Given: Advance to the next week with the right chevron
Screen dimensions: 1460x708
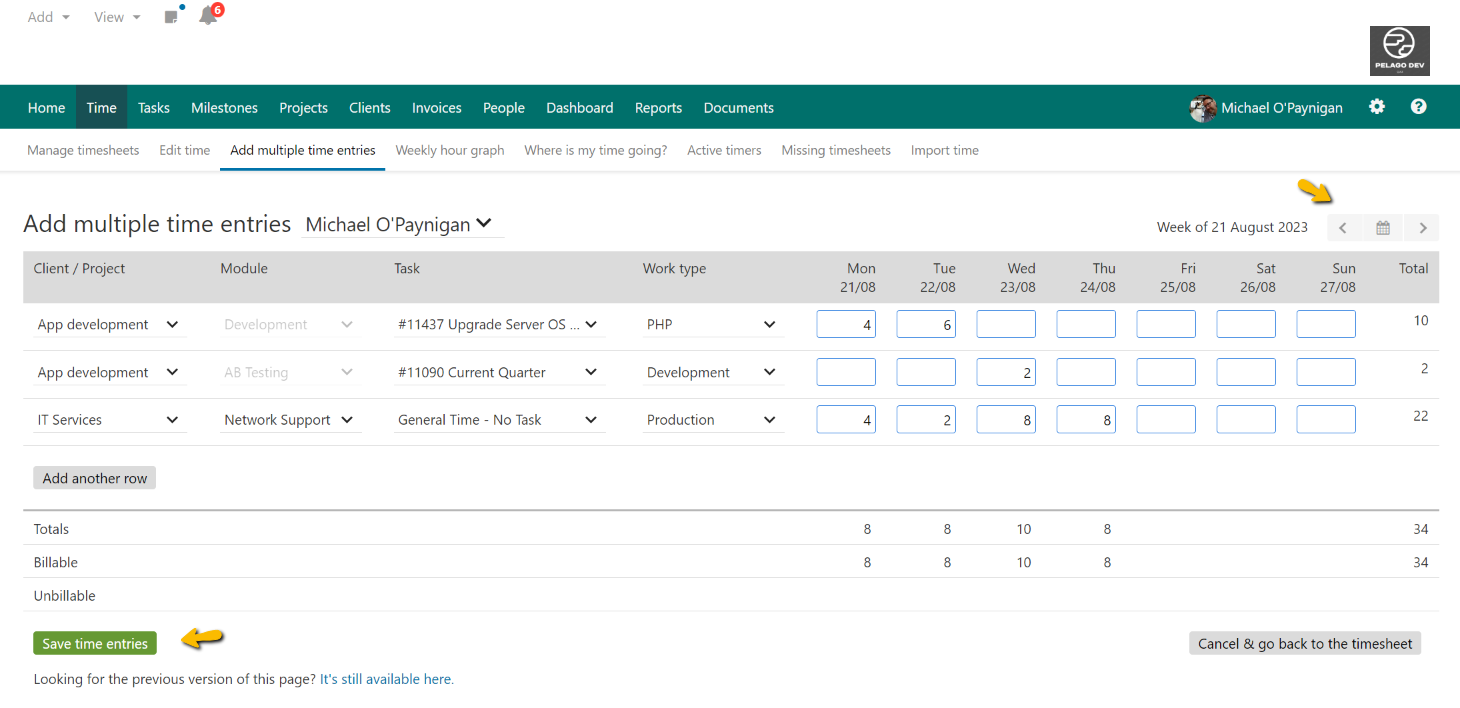Looking at the screenshot, I should pyautogui.click(x=1421, y=227).
